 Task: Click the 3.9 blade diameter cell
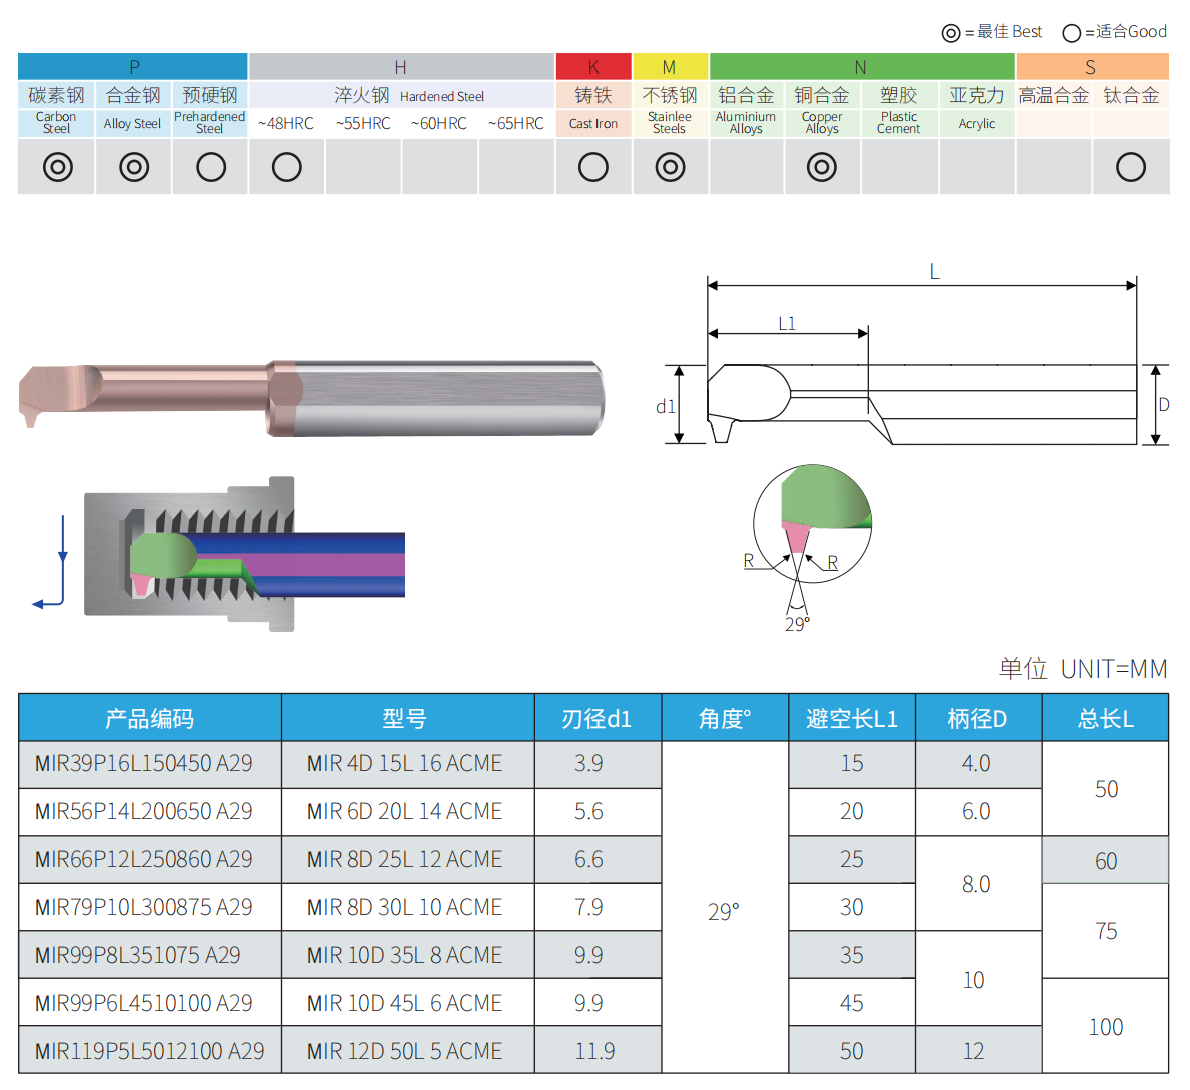coord(598,764)
